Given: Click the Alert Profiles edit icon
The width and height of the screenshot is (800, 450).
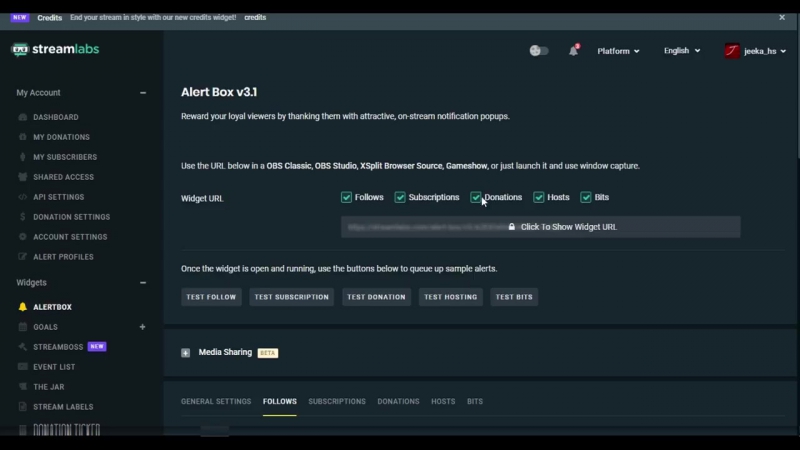Looking at the screenshot, I should pyautogui.click(x=22, y=256).
